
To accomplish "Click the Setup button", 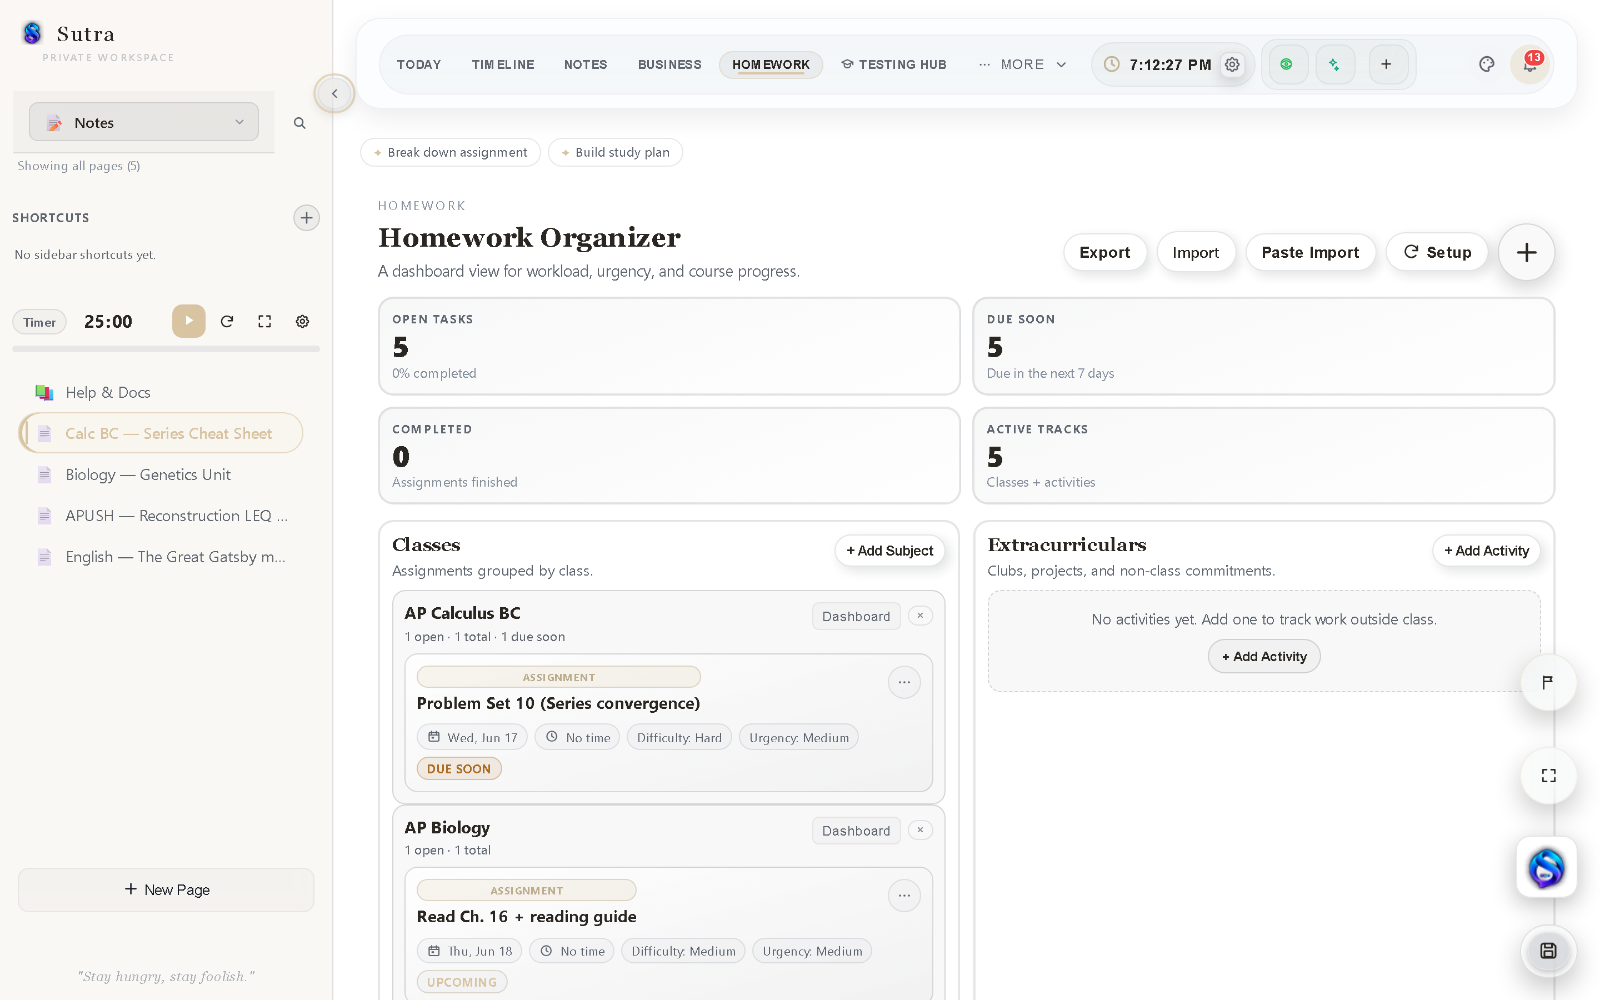I will tap(1437, 252).
